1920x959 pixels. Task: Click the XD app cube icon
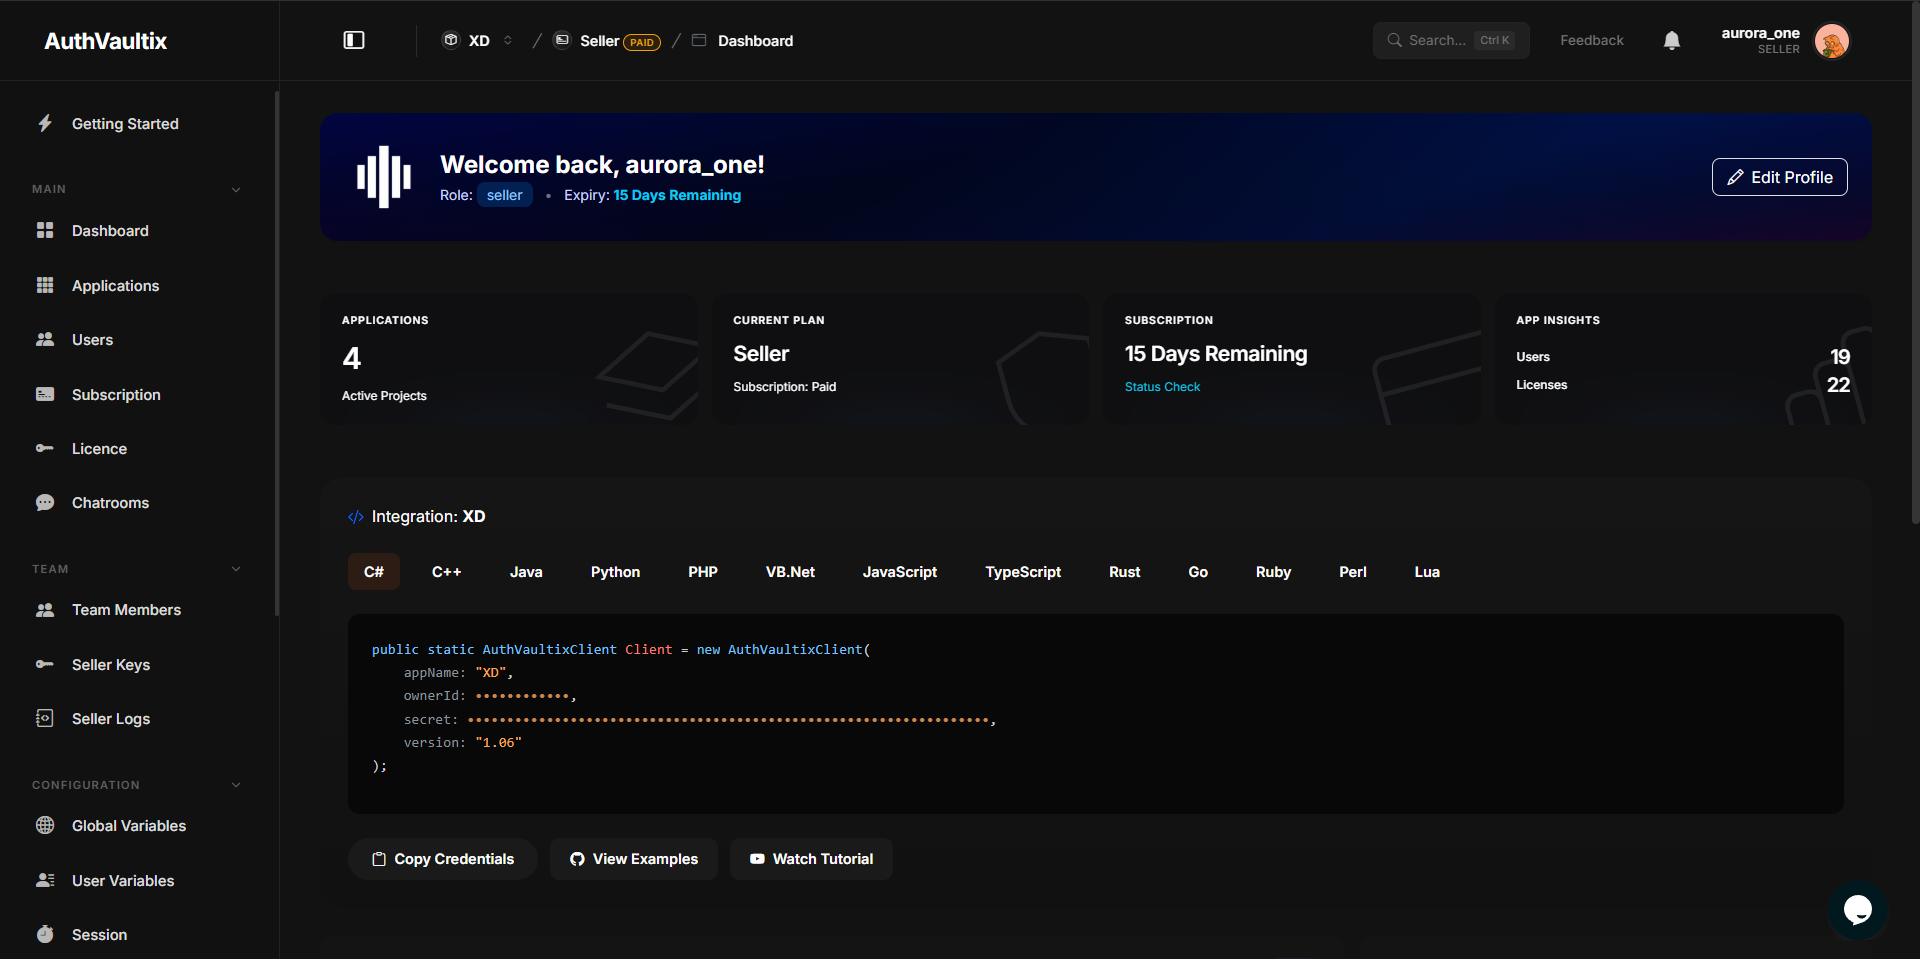pos(451,40)
